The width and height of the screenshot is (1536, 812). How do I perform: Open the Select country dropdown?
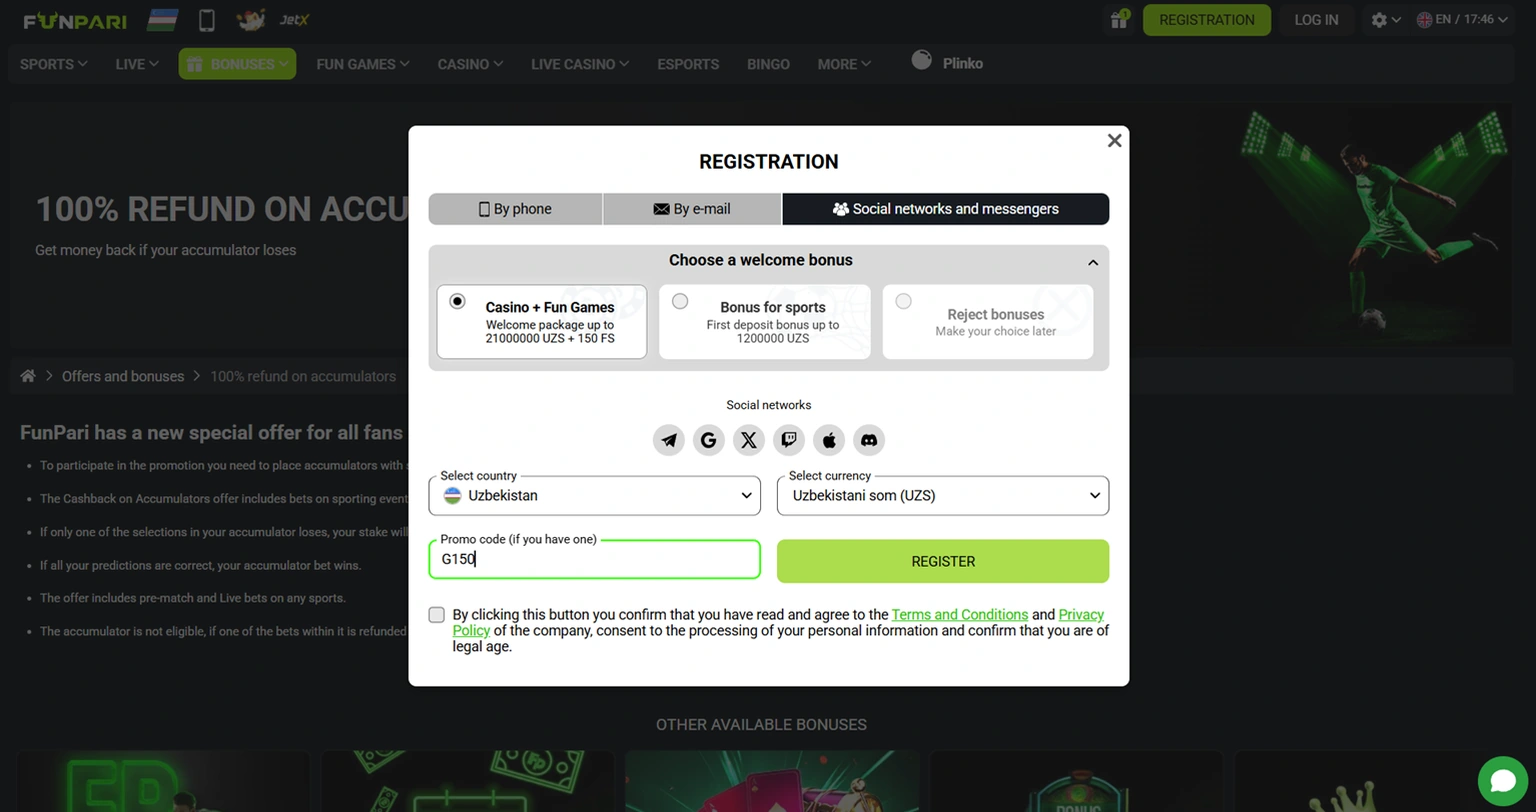click(594, 496)
